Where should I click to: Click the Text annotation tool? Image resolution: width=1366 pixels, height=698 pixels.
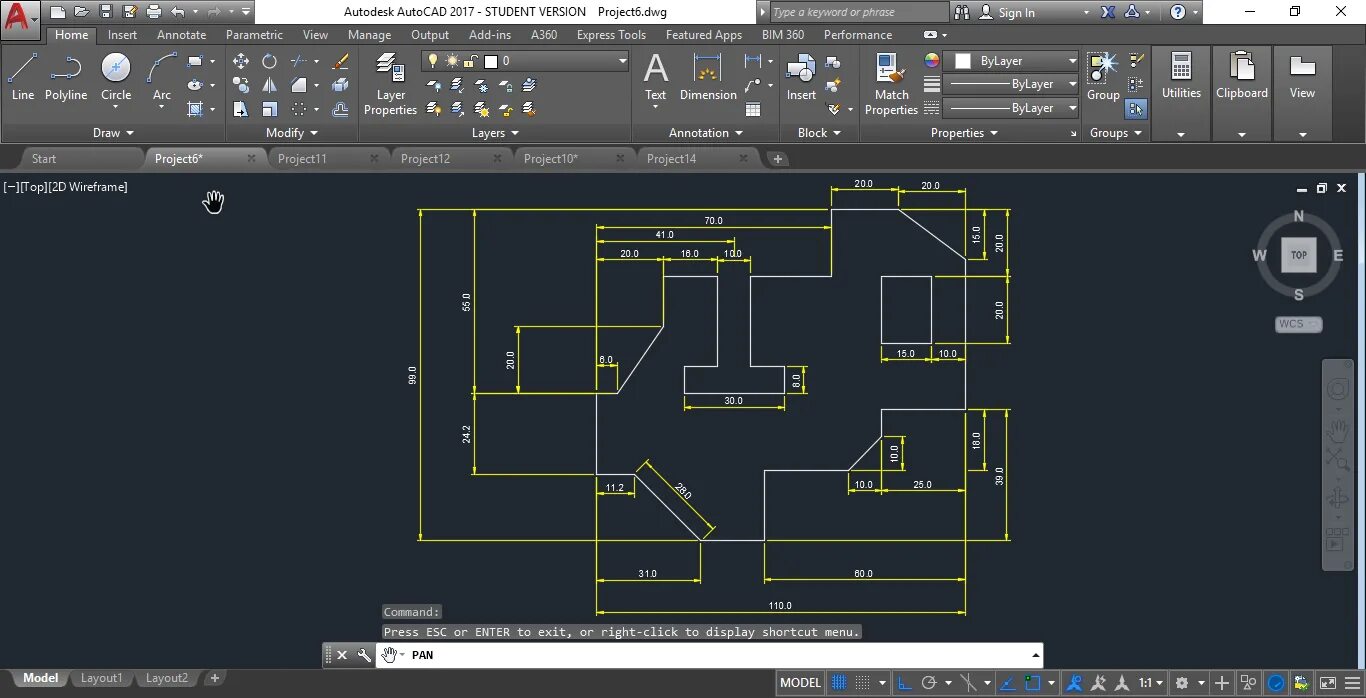pos(655,77)
